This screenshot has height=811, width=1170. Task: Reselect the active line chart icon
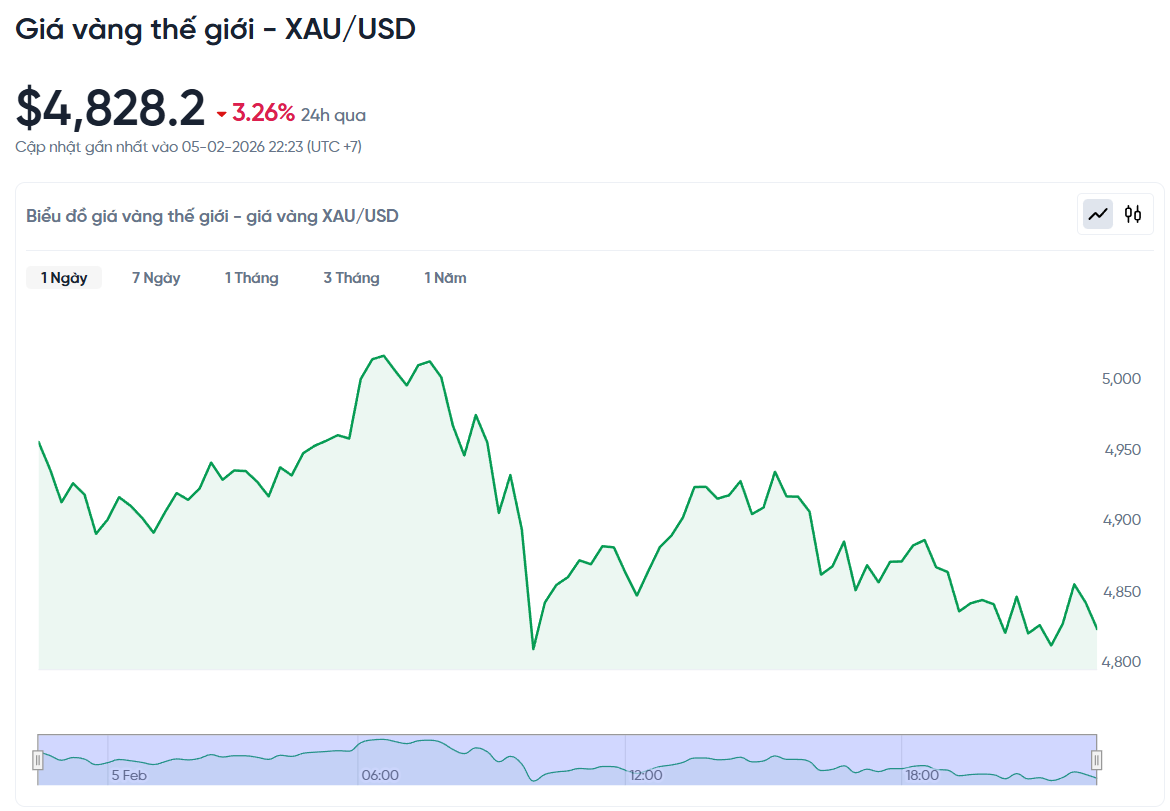1097,214
